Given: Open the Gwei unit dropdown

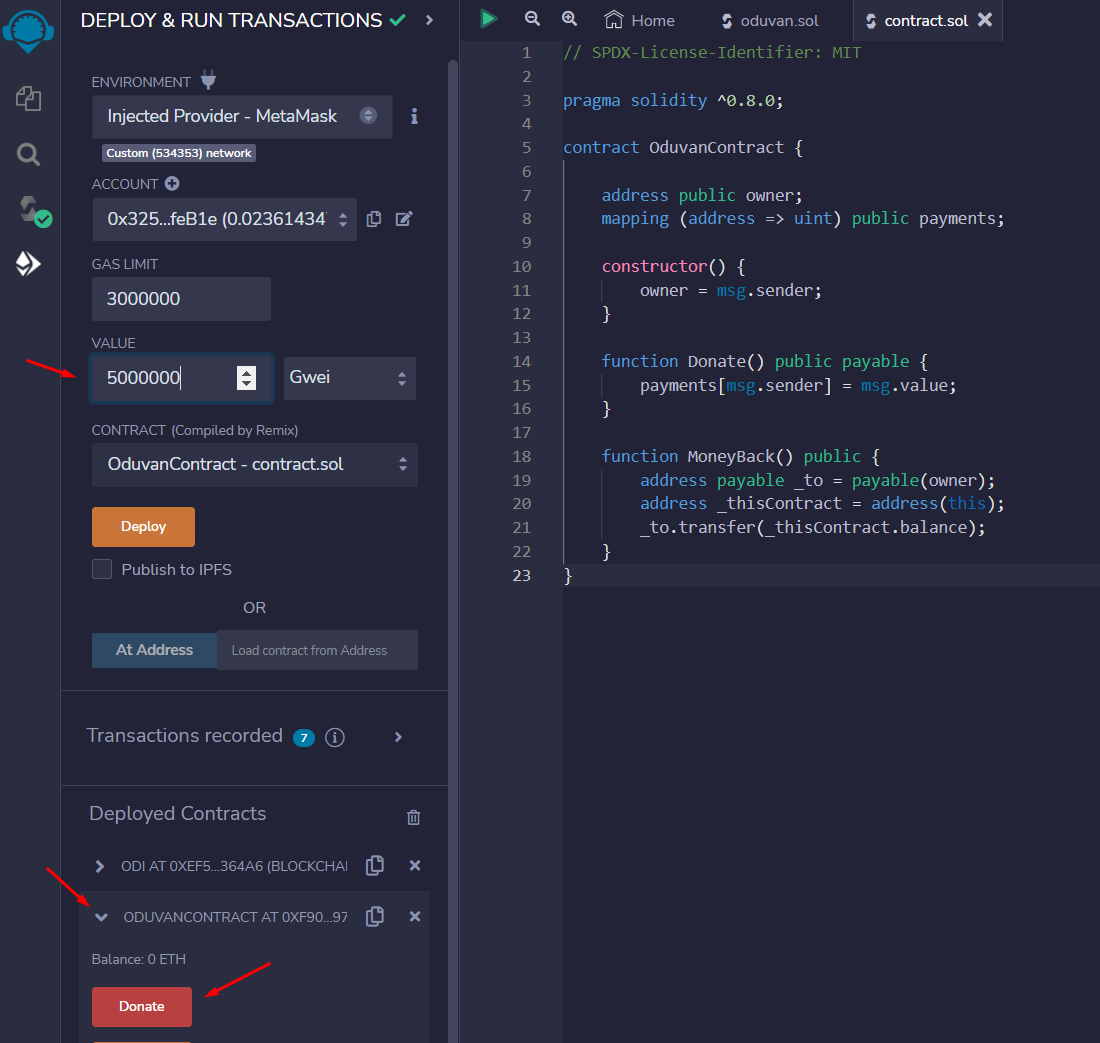Looking at the screenshot, I should 349,378.
